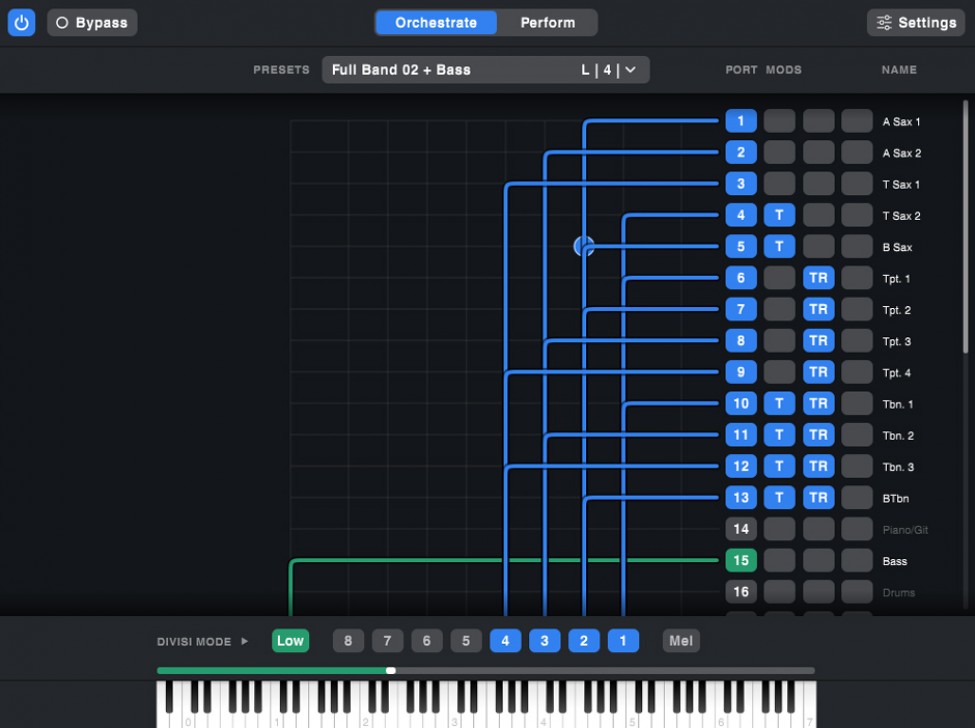The height and width of the screenshot is (728, 975).
Task: Toggle the Low divisi mode option
Action: 290,640
